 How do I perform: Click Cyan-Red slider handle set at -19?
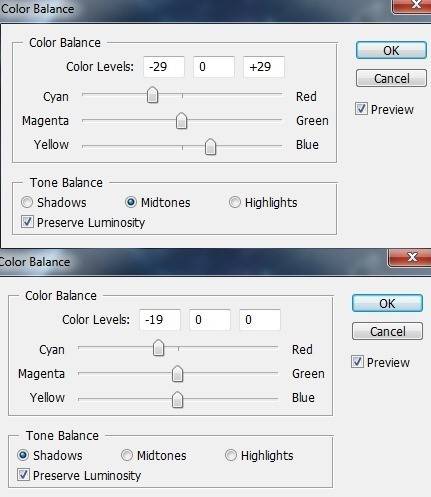click(158, 348)
